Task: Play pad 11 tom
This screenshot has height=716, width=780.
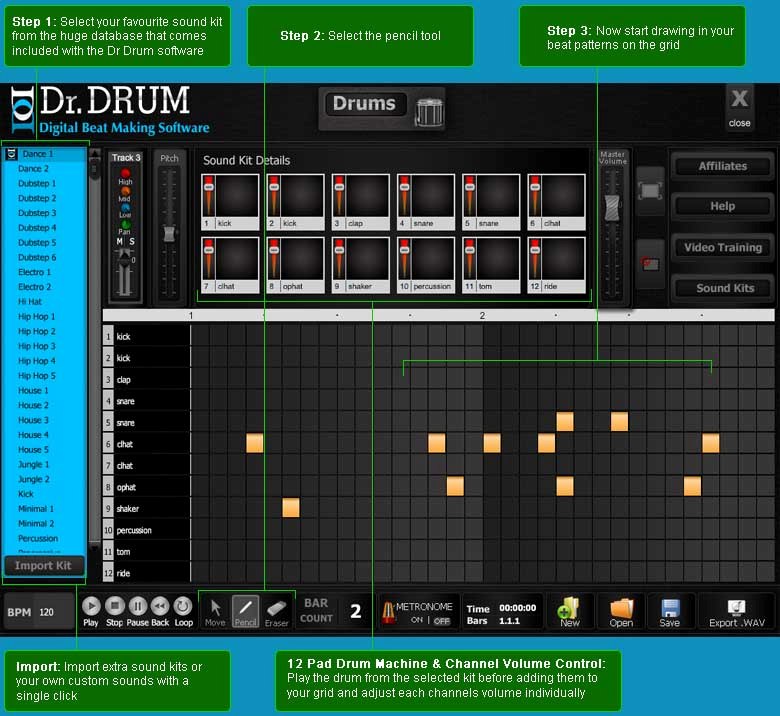Action: coord(497,259)
